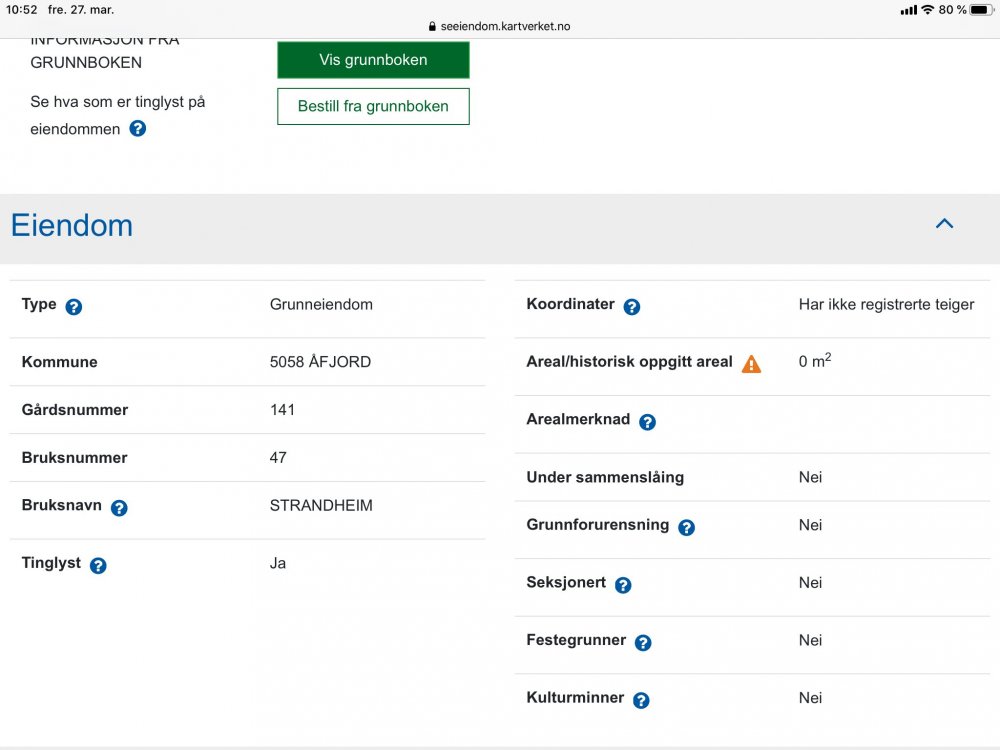Click the 'Festegrunner' label
Screen dimensions: 1000x750
point(577,640)
